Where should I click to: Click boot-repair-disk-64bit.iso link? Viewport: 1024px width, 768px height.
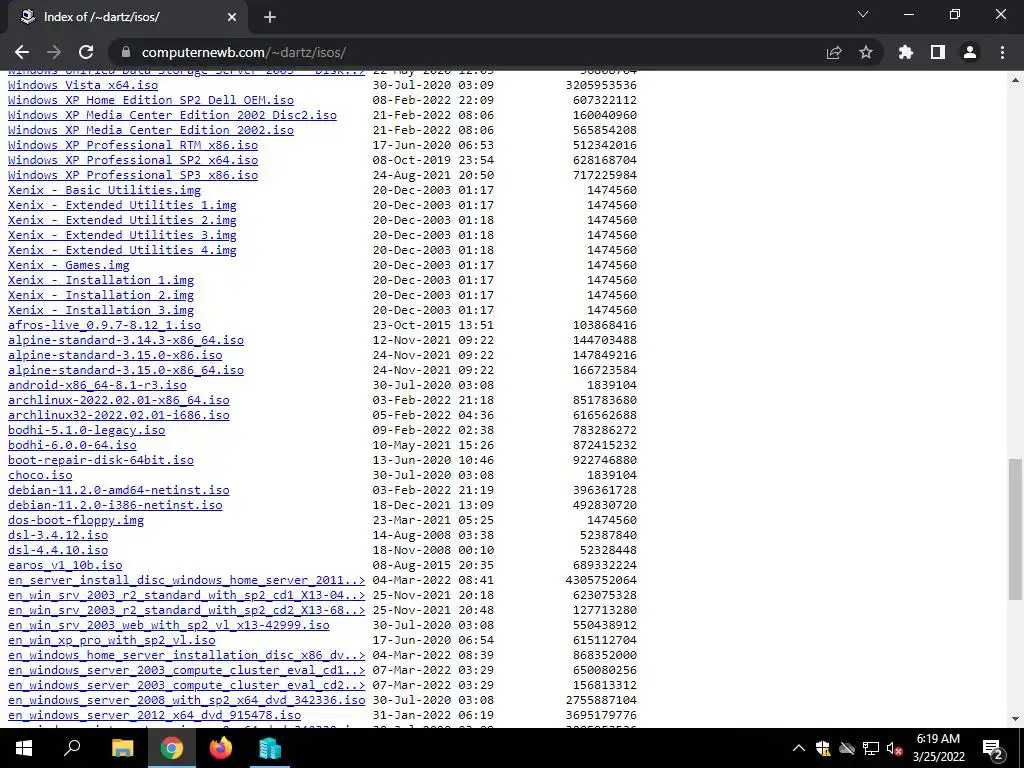(101, 460)
